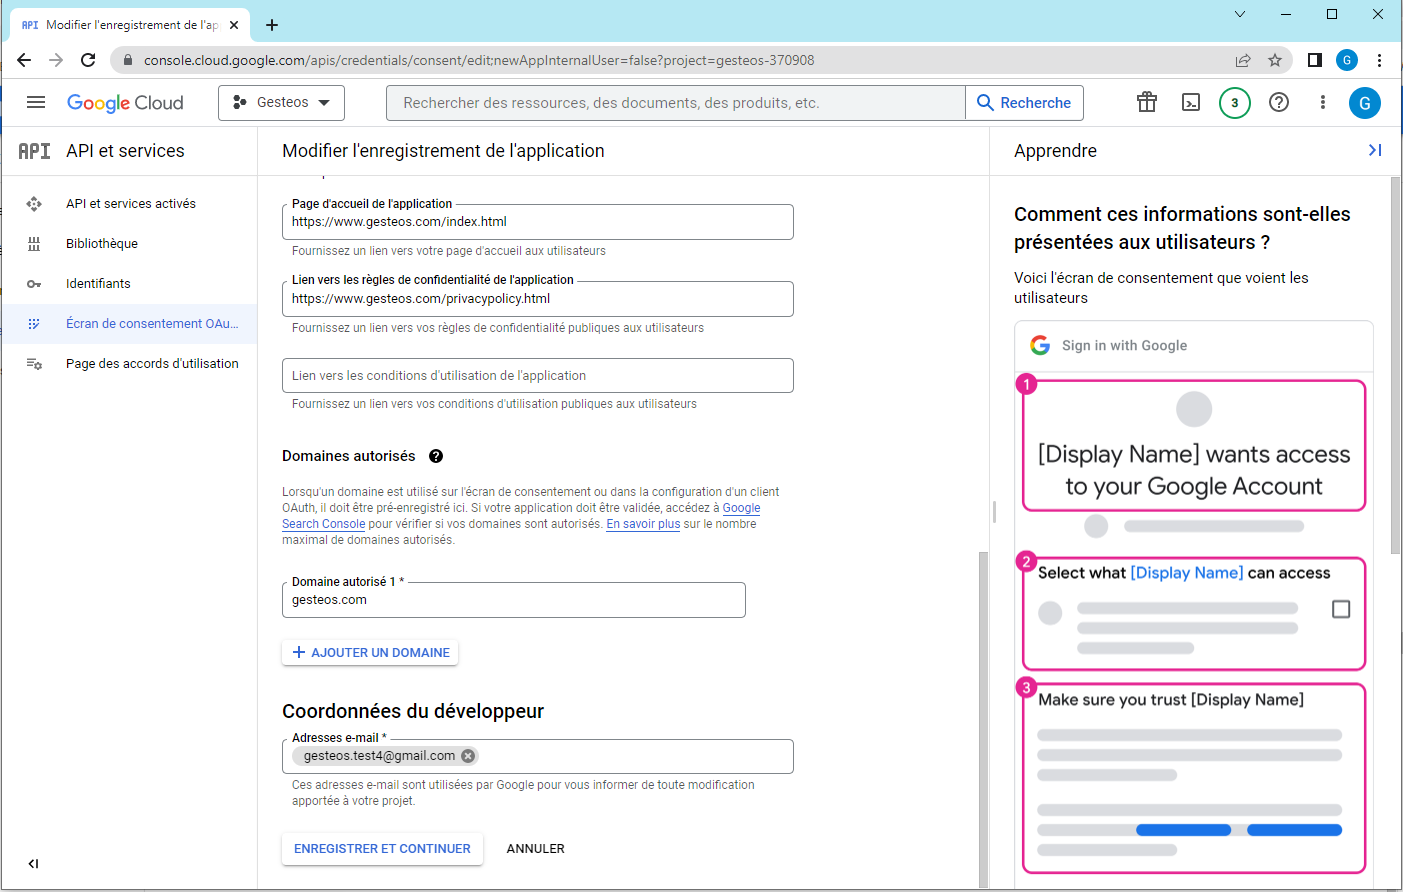Open the Google Cloud main navigation menu
This screenshot has height=892, width=1403.
tap(36, 102)
